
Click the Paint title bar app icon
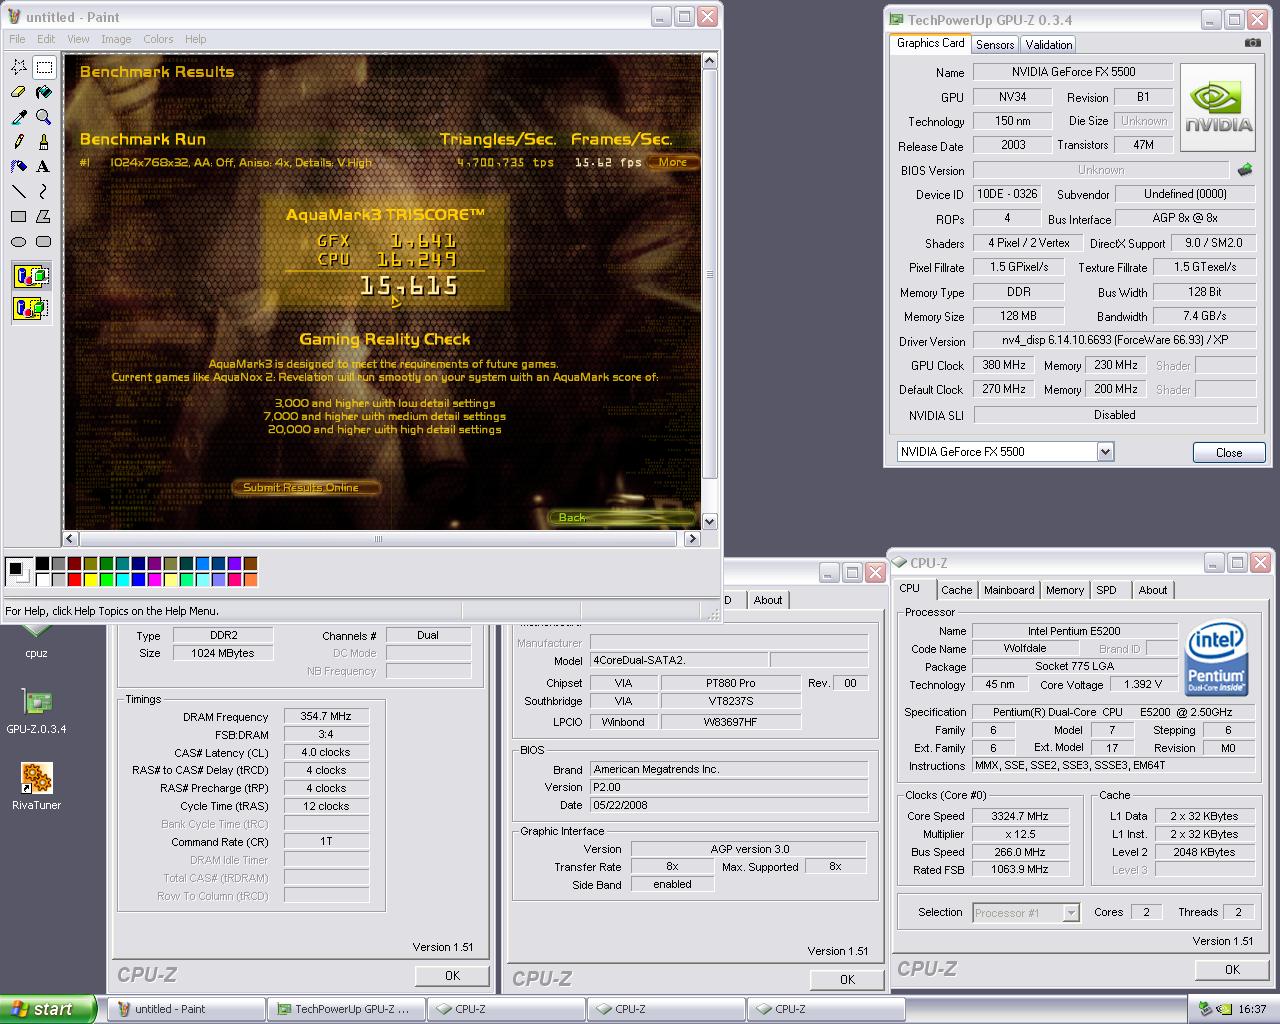click(13, 17)
